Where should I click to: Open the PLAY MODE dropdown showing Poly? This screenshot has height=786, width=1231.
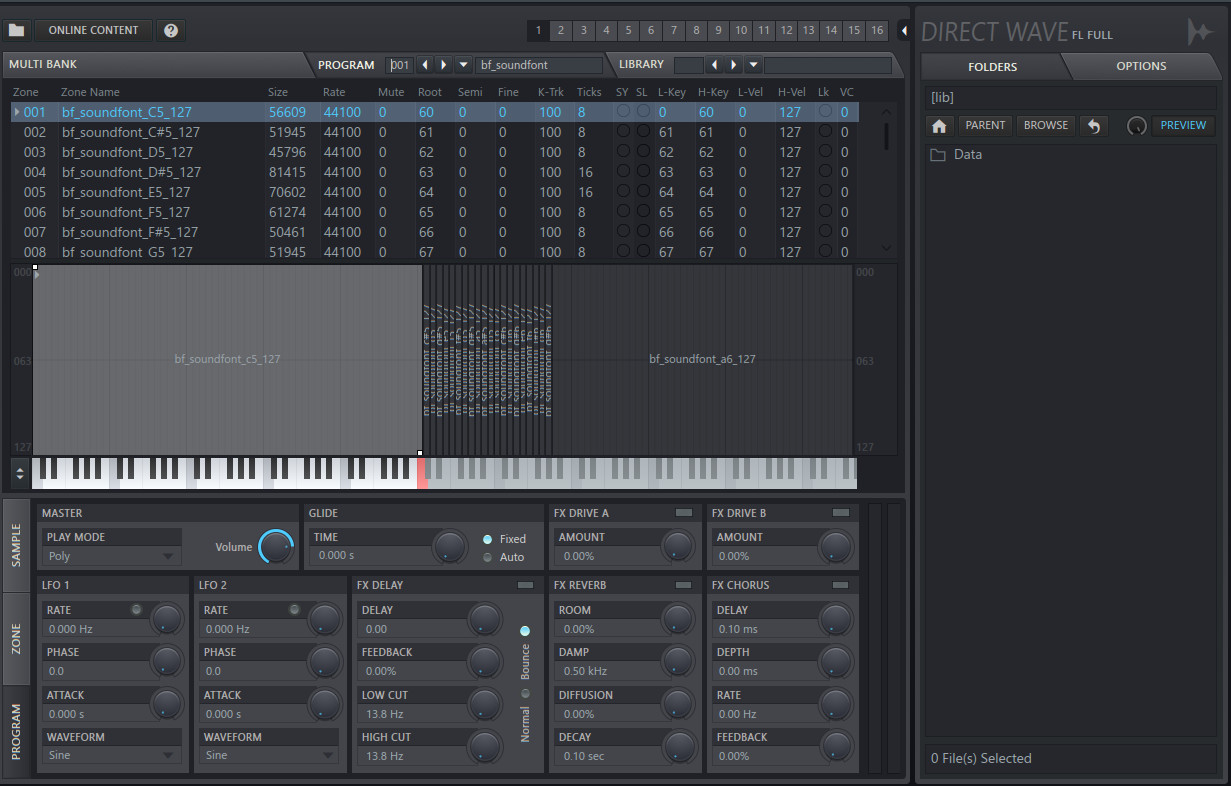pos(112,555)
